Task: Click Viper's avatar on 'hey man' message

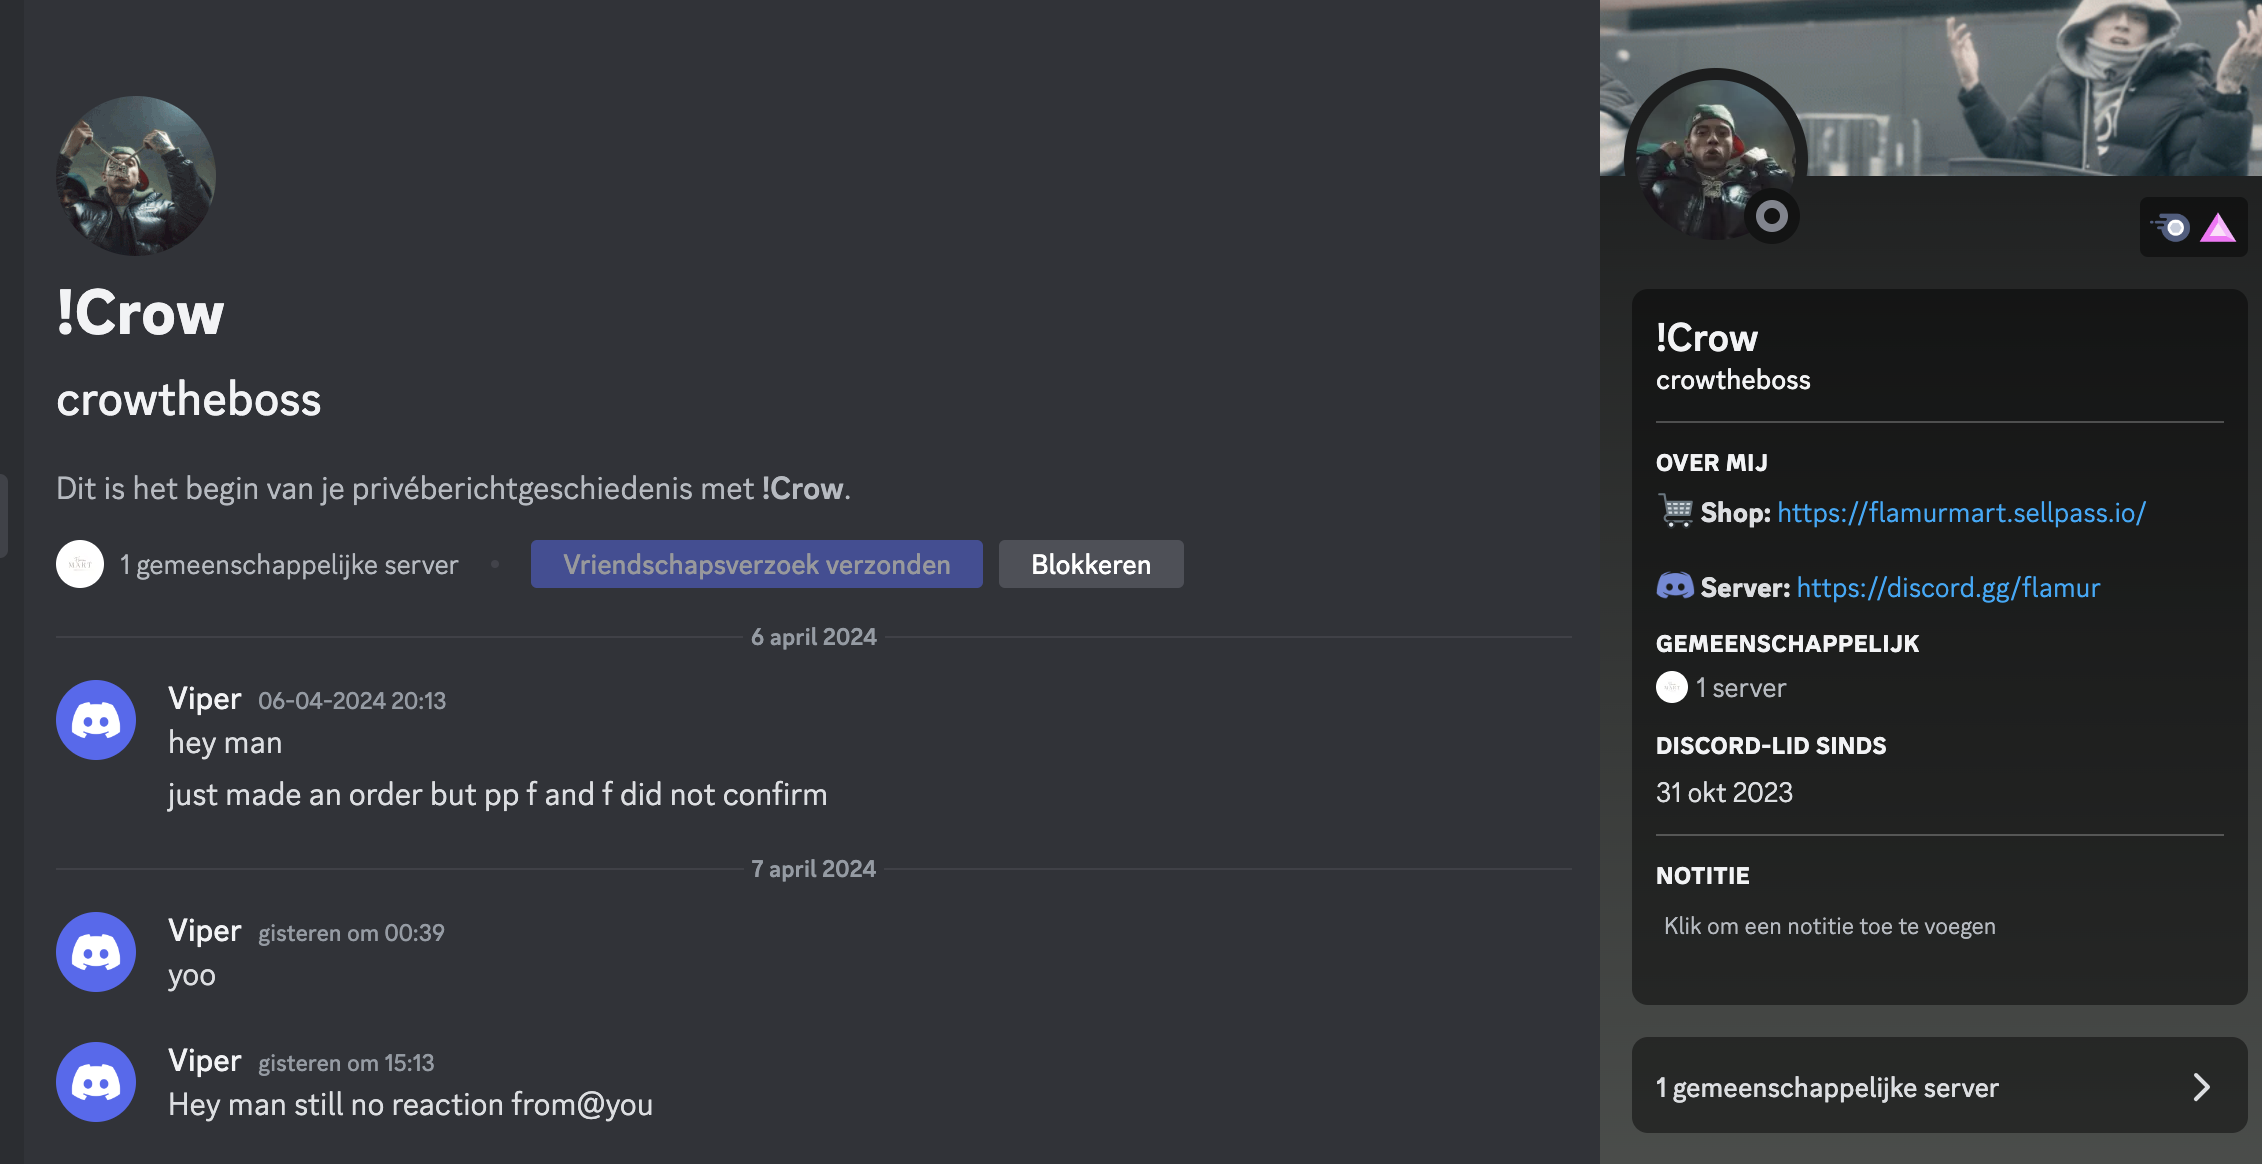Action: tap(96, 720)
